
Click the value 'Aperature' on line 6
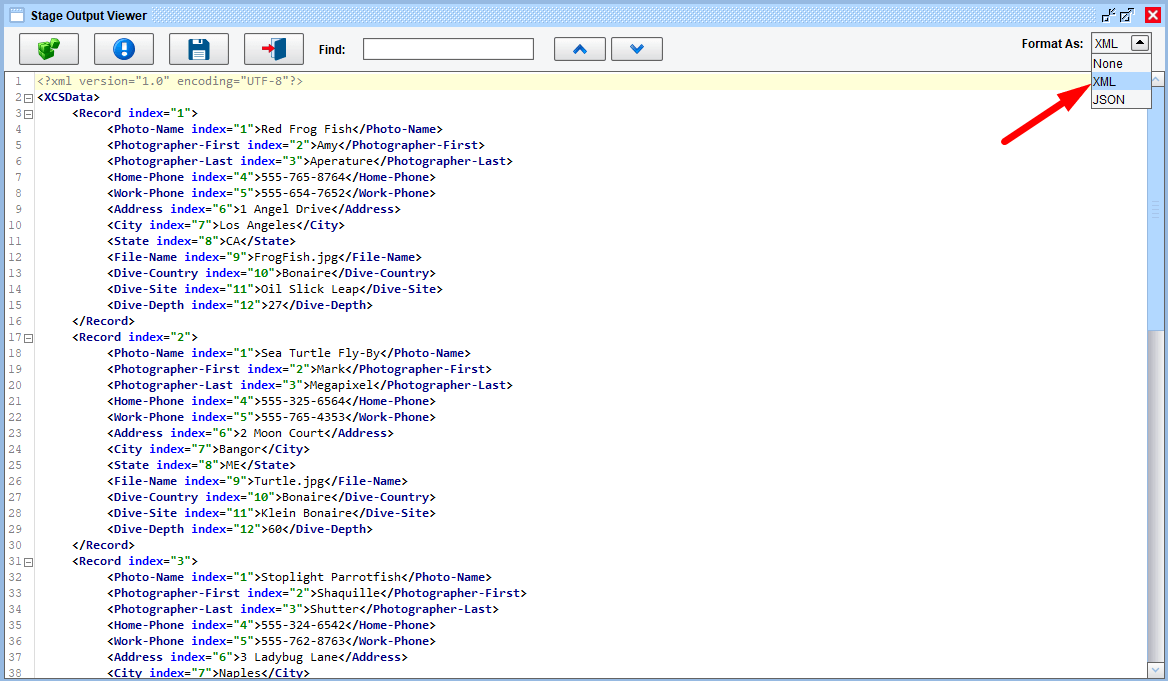[x=341, y=161]
